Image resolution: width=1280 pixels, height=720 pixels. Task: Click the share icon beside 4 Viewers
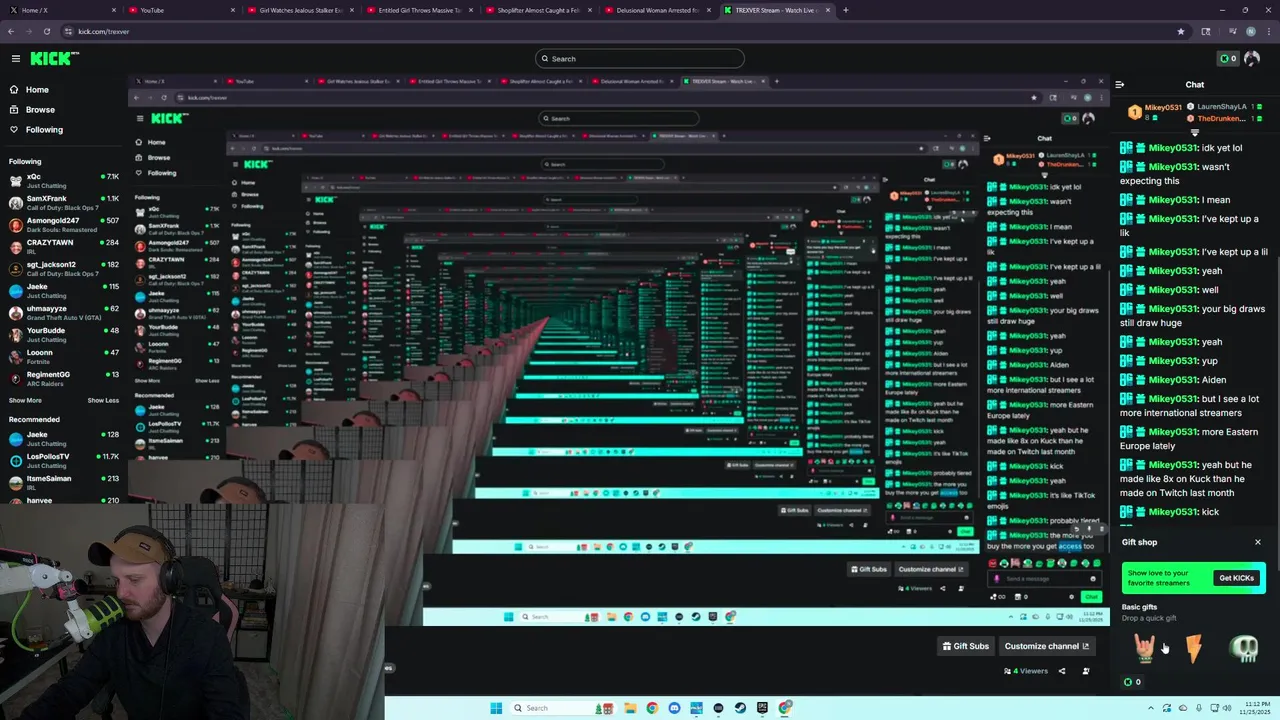1062,671
